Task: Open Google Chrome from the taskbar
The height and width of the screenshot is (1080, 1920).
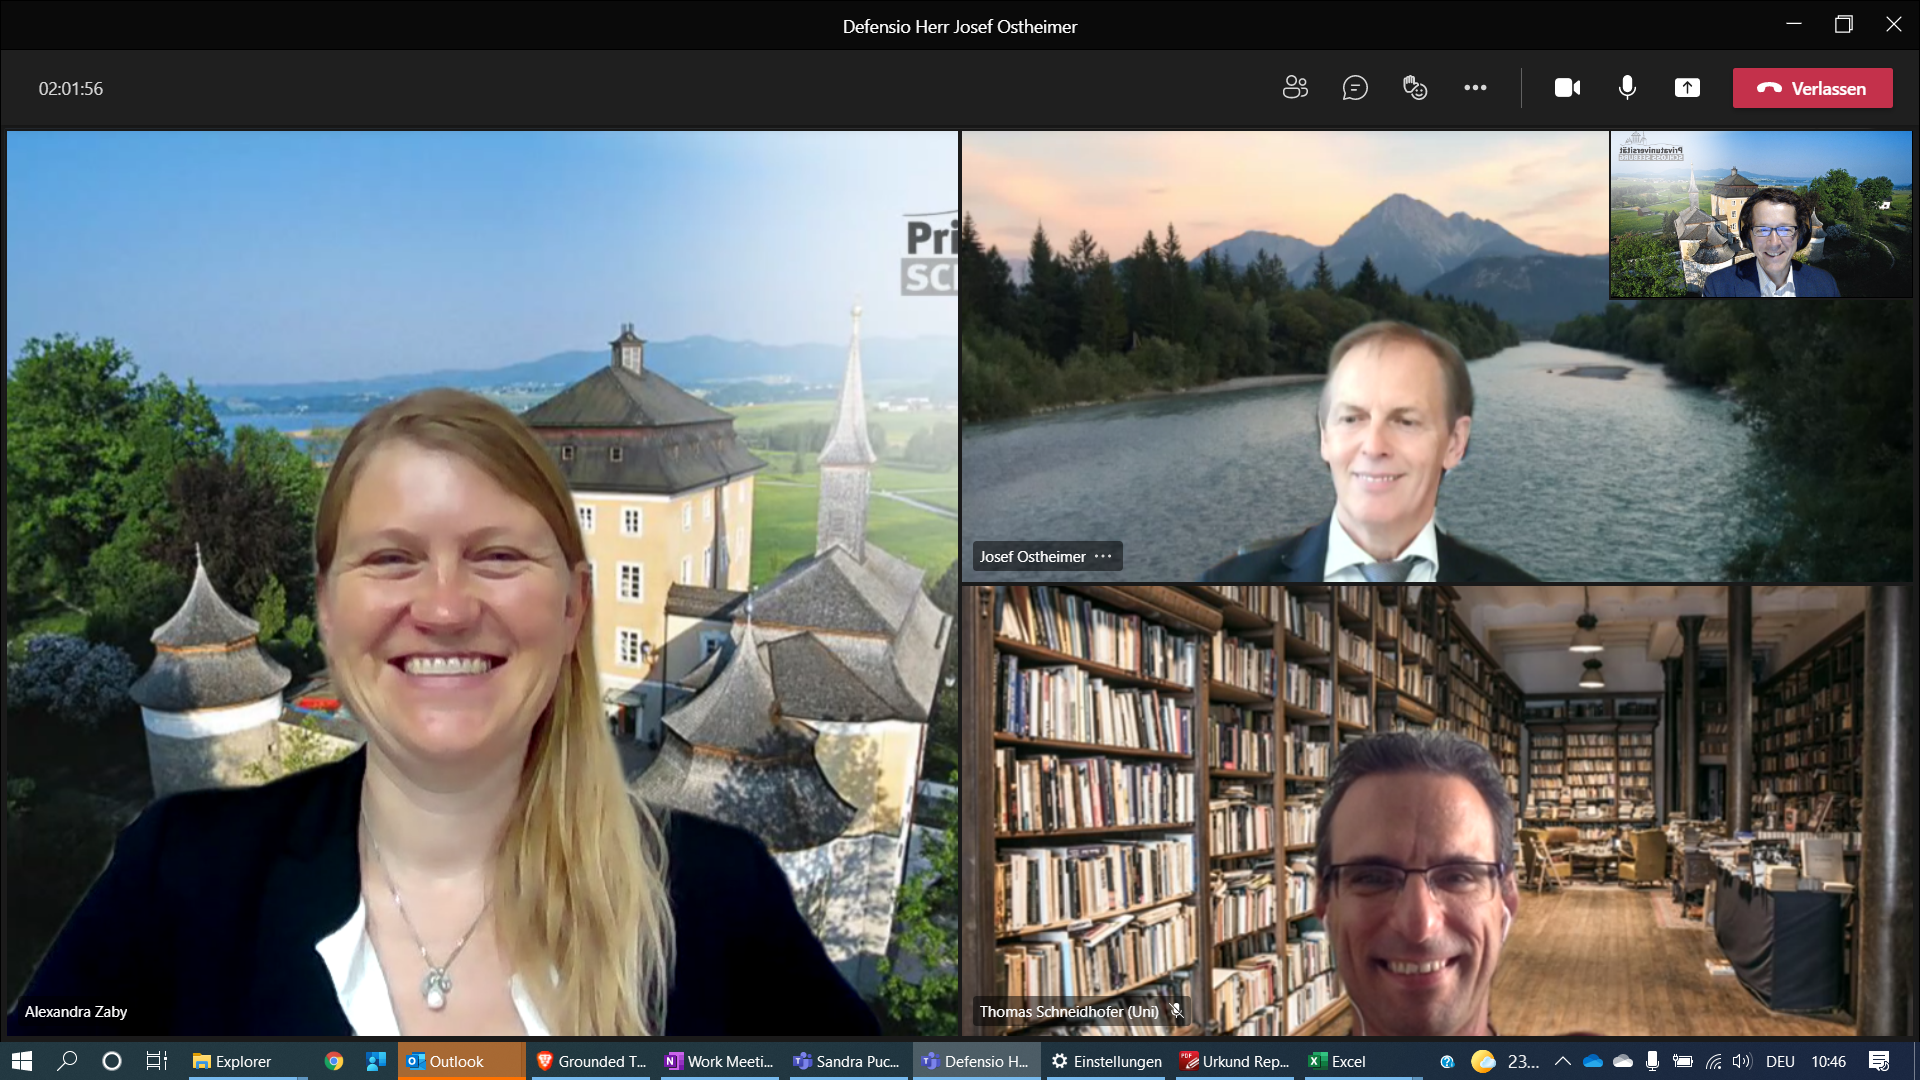Action: (334, 1061)
